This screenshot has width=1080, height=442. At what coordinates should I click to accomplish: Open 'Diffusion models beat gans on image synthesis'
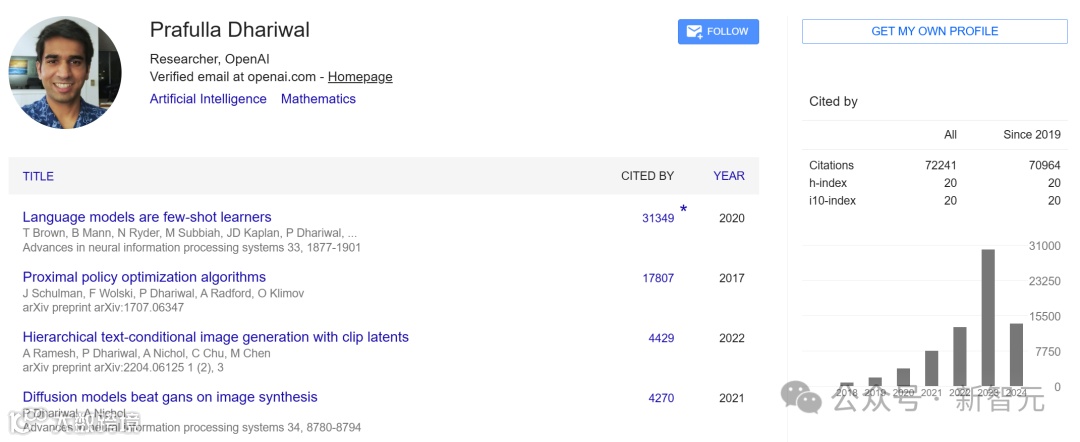(170, 397)
